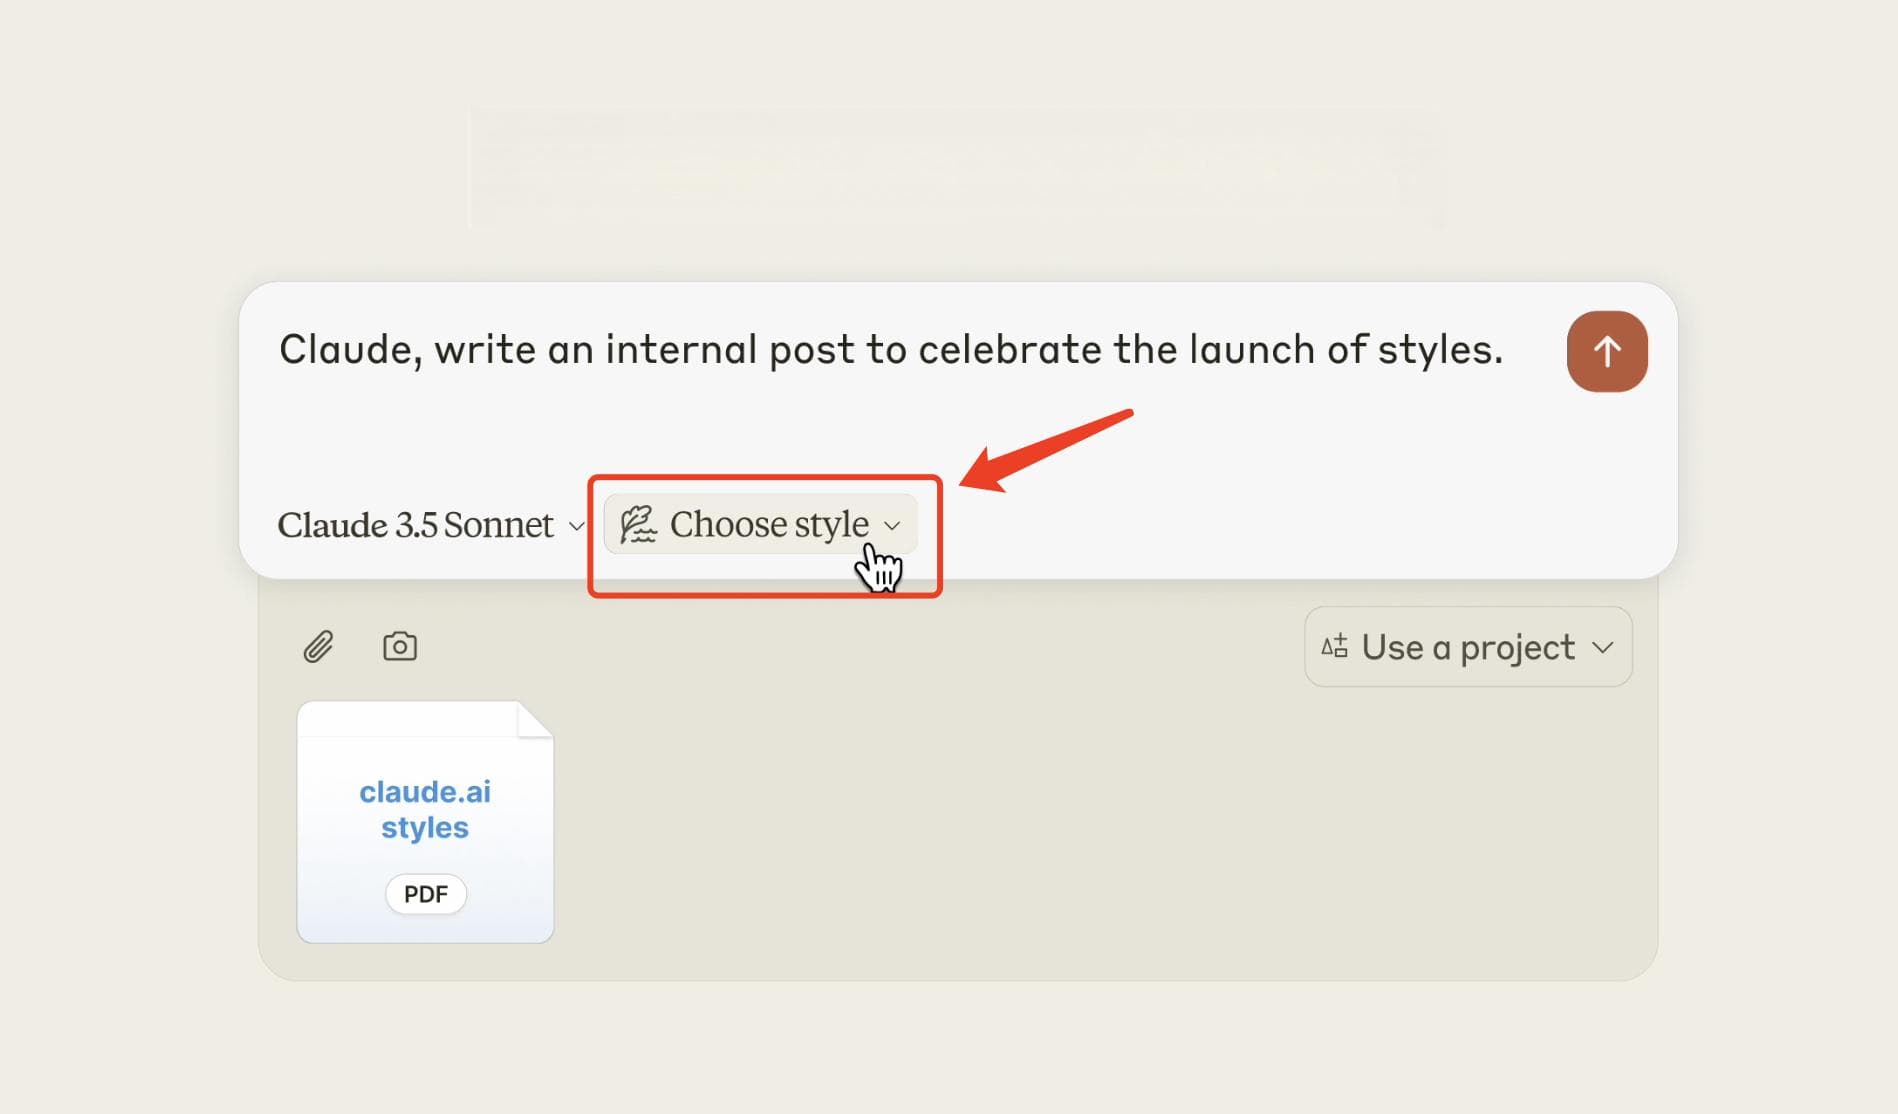Click the quill icon beside Choose style
This screenshot has width=1898, height=1114.
click(x=637, y=524)
